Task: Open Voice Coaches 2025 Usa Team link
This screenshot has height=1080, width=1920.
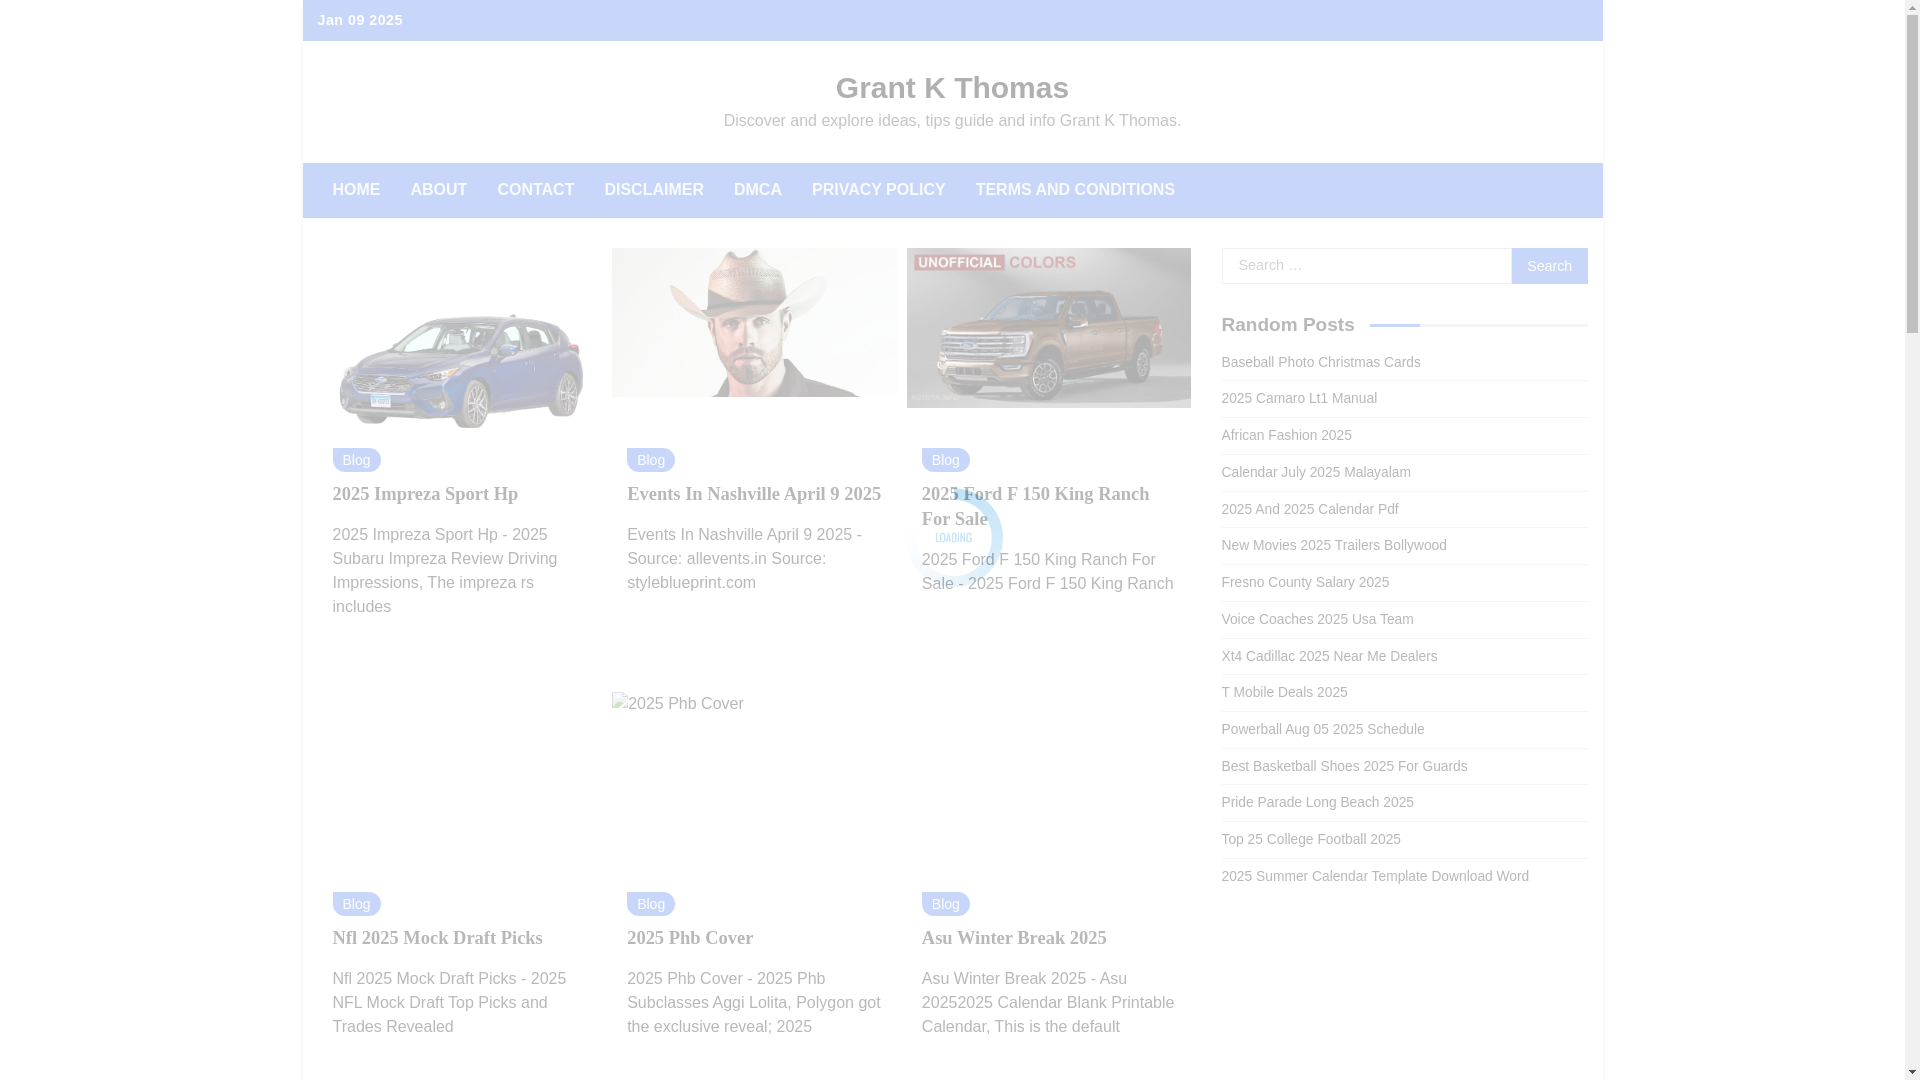Action: pyautogui.click(x=1317, y=619)
